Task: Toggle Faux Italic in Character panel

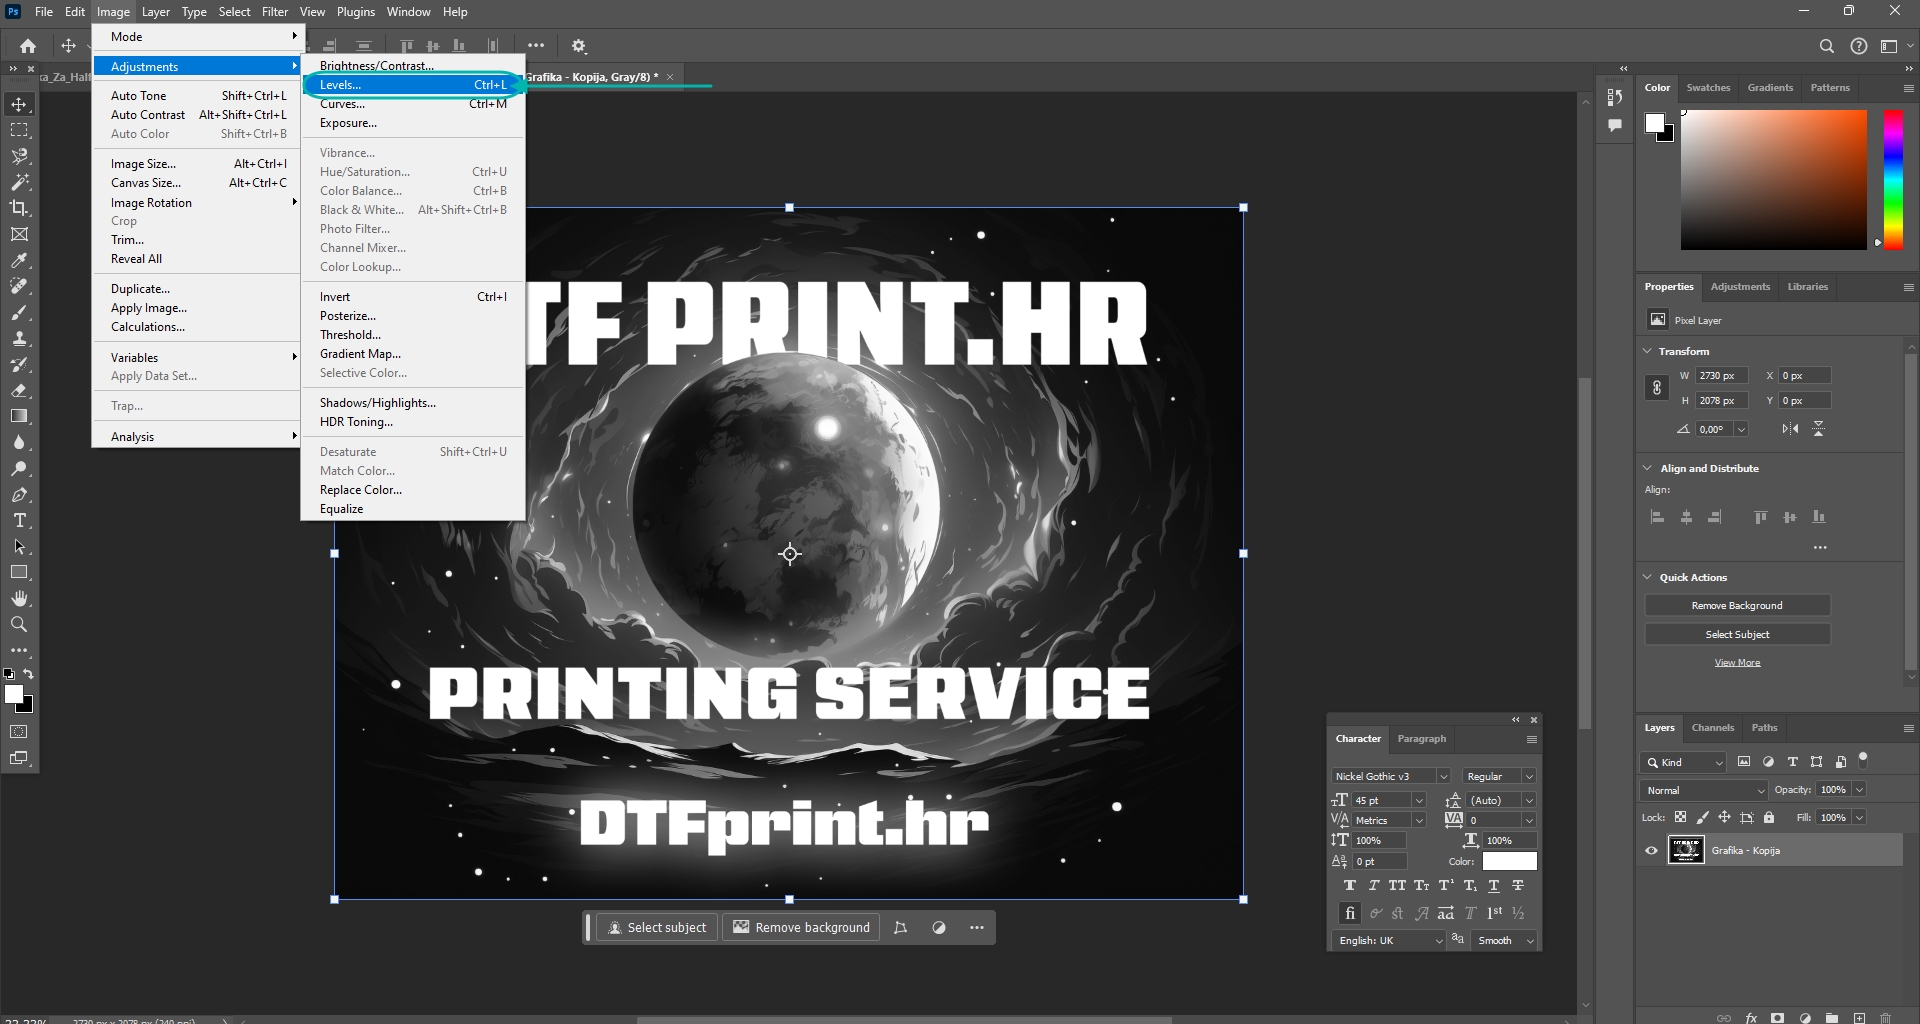Action: pyautogui.click(x=1373, y=886)
